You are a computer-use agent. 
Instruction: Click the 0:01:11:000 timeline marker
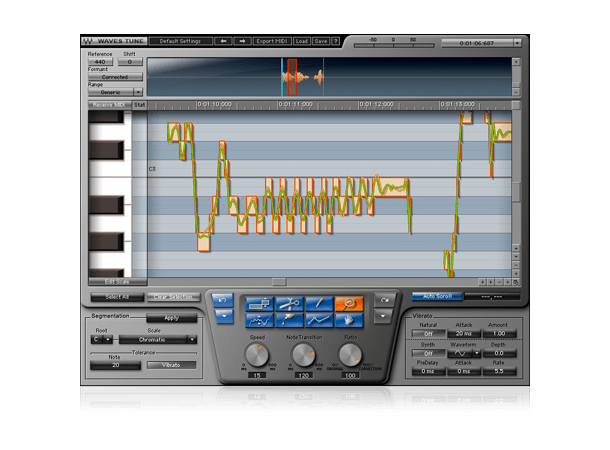pyautogui.click(x=296, y=105)
